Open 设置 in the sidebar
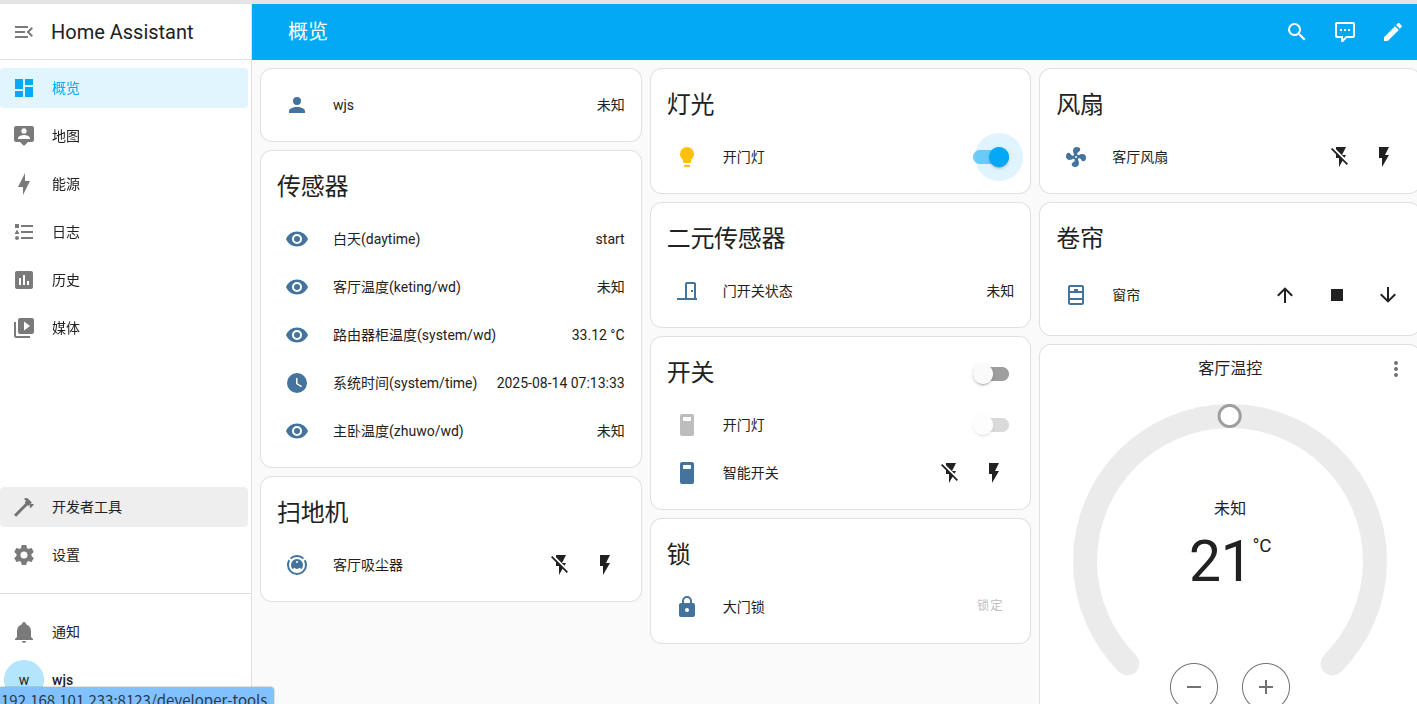 (x=124, y=555)
